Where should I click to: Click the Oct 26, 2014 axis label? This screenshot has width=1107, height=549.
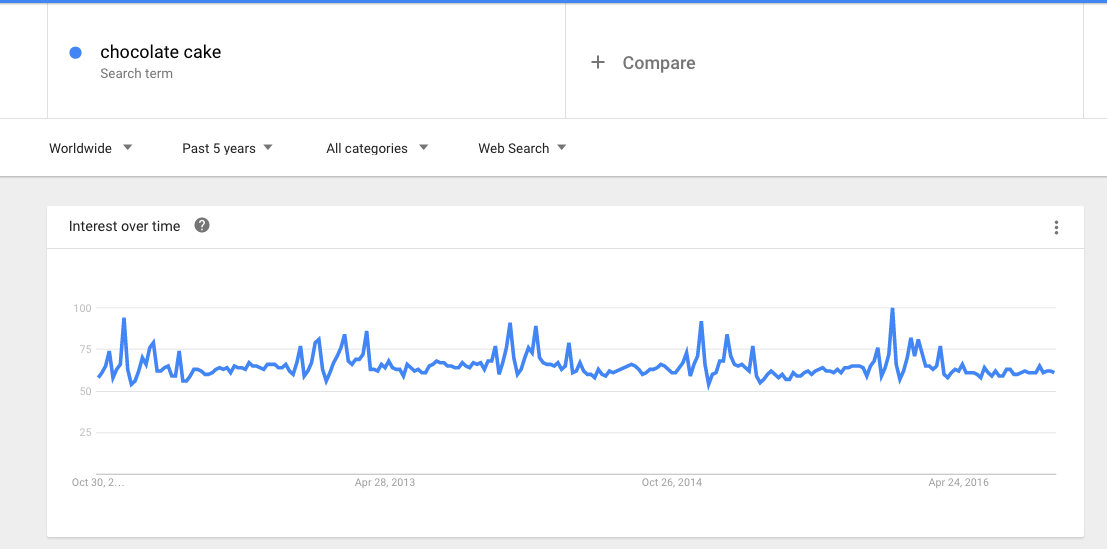(x=671, y=483)
